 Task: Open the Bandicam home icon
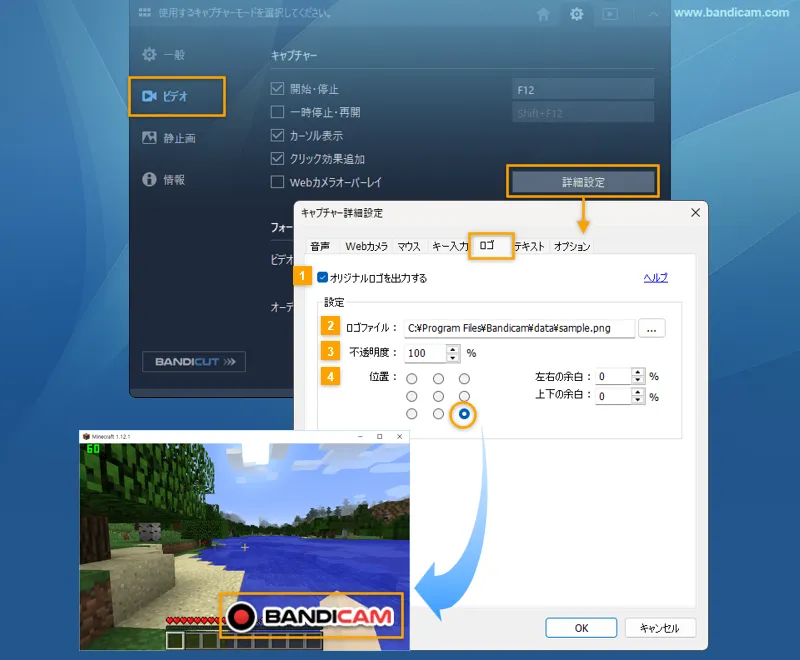point(543,14)
